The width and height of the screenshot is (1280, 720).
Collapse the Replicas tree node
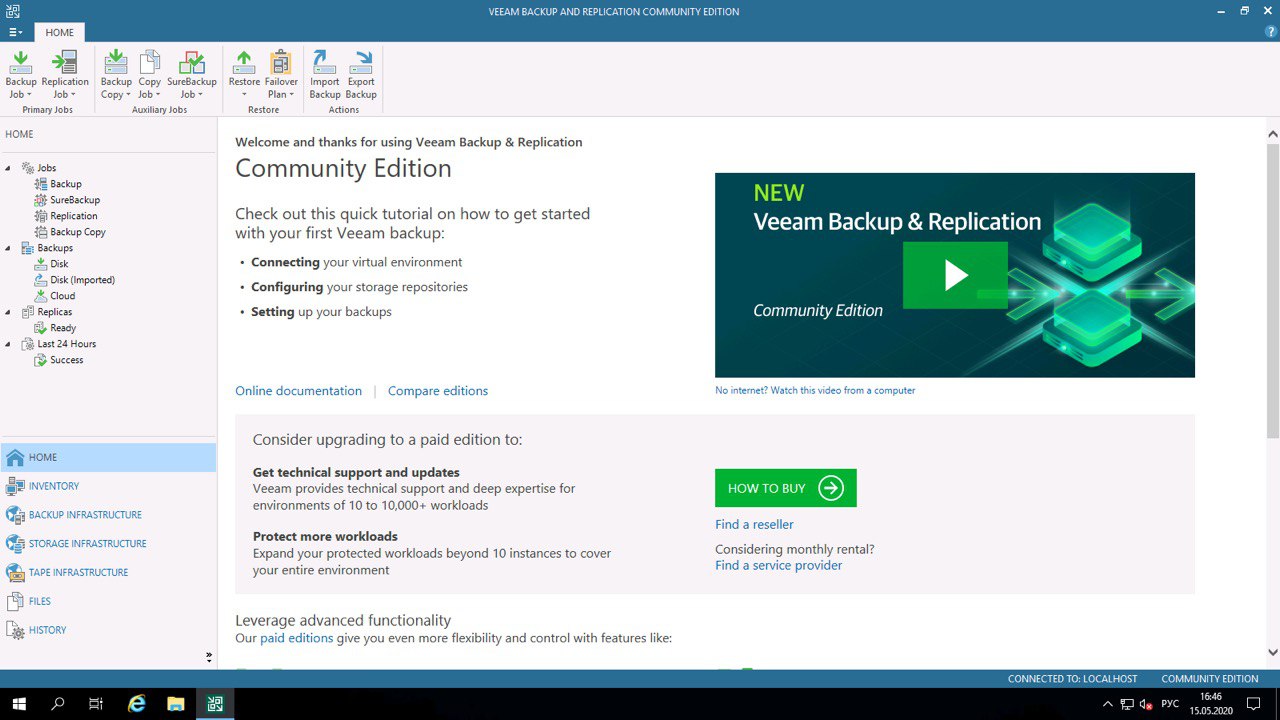[x=8, y=312]
